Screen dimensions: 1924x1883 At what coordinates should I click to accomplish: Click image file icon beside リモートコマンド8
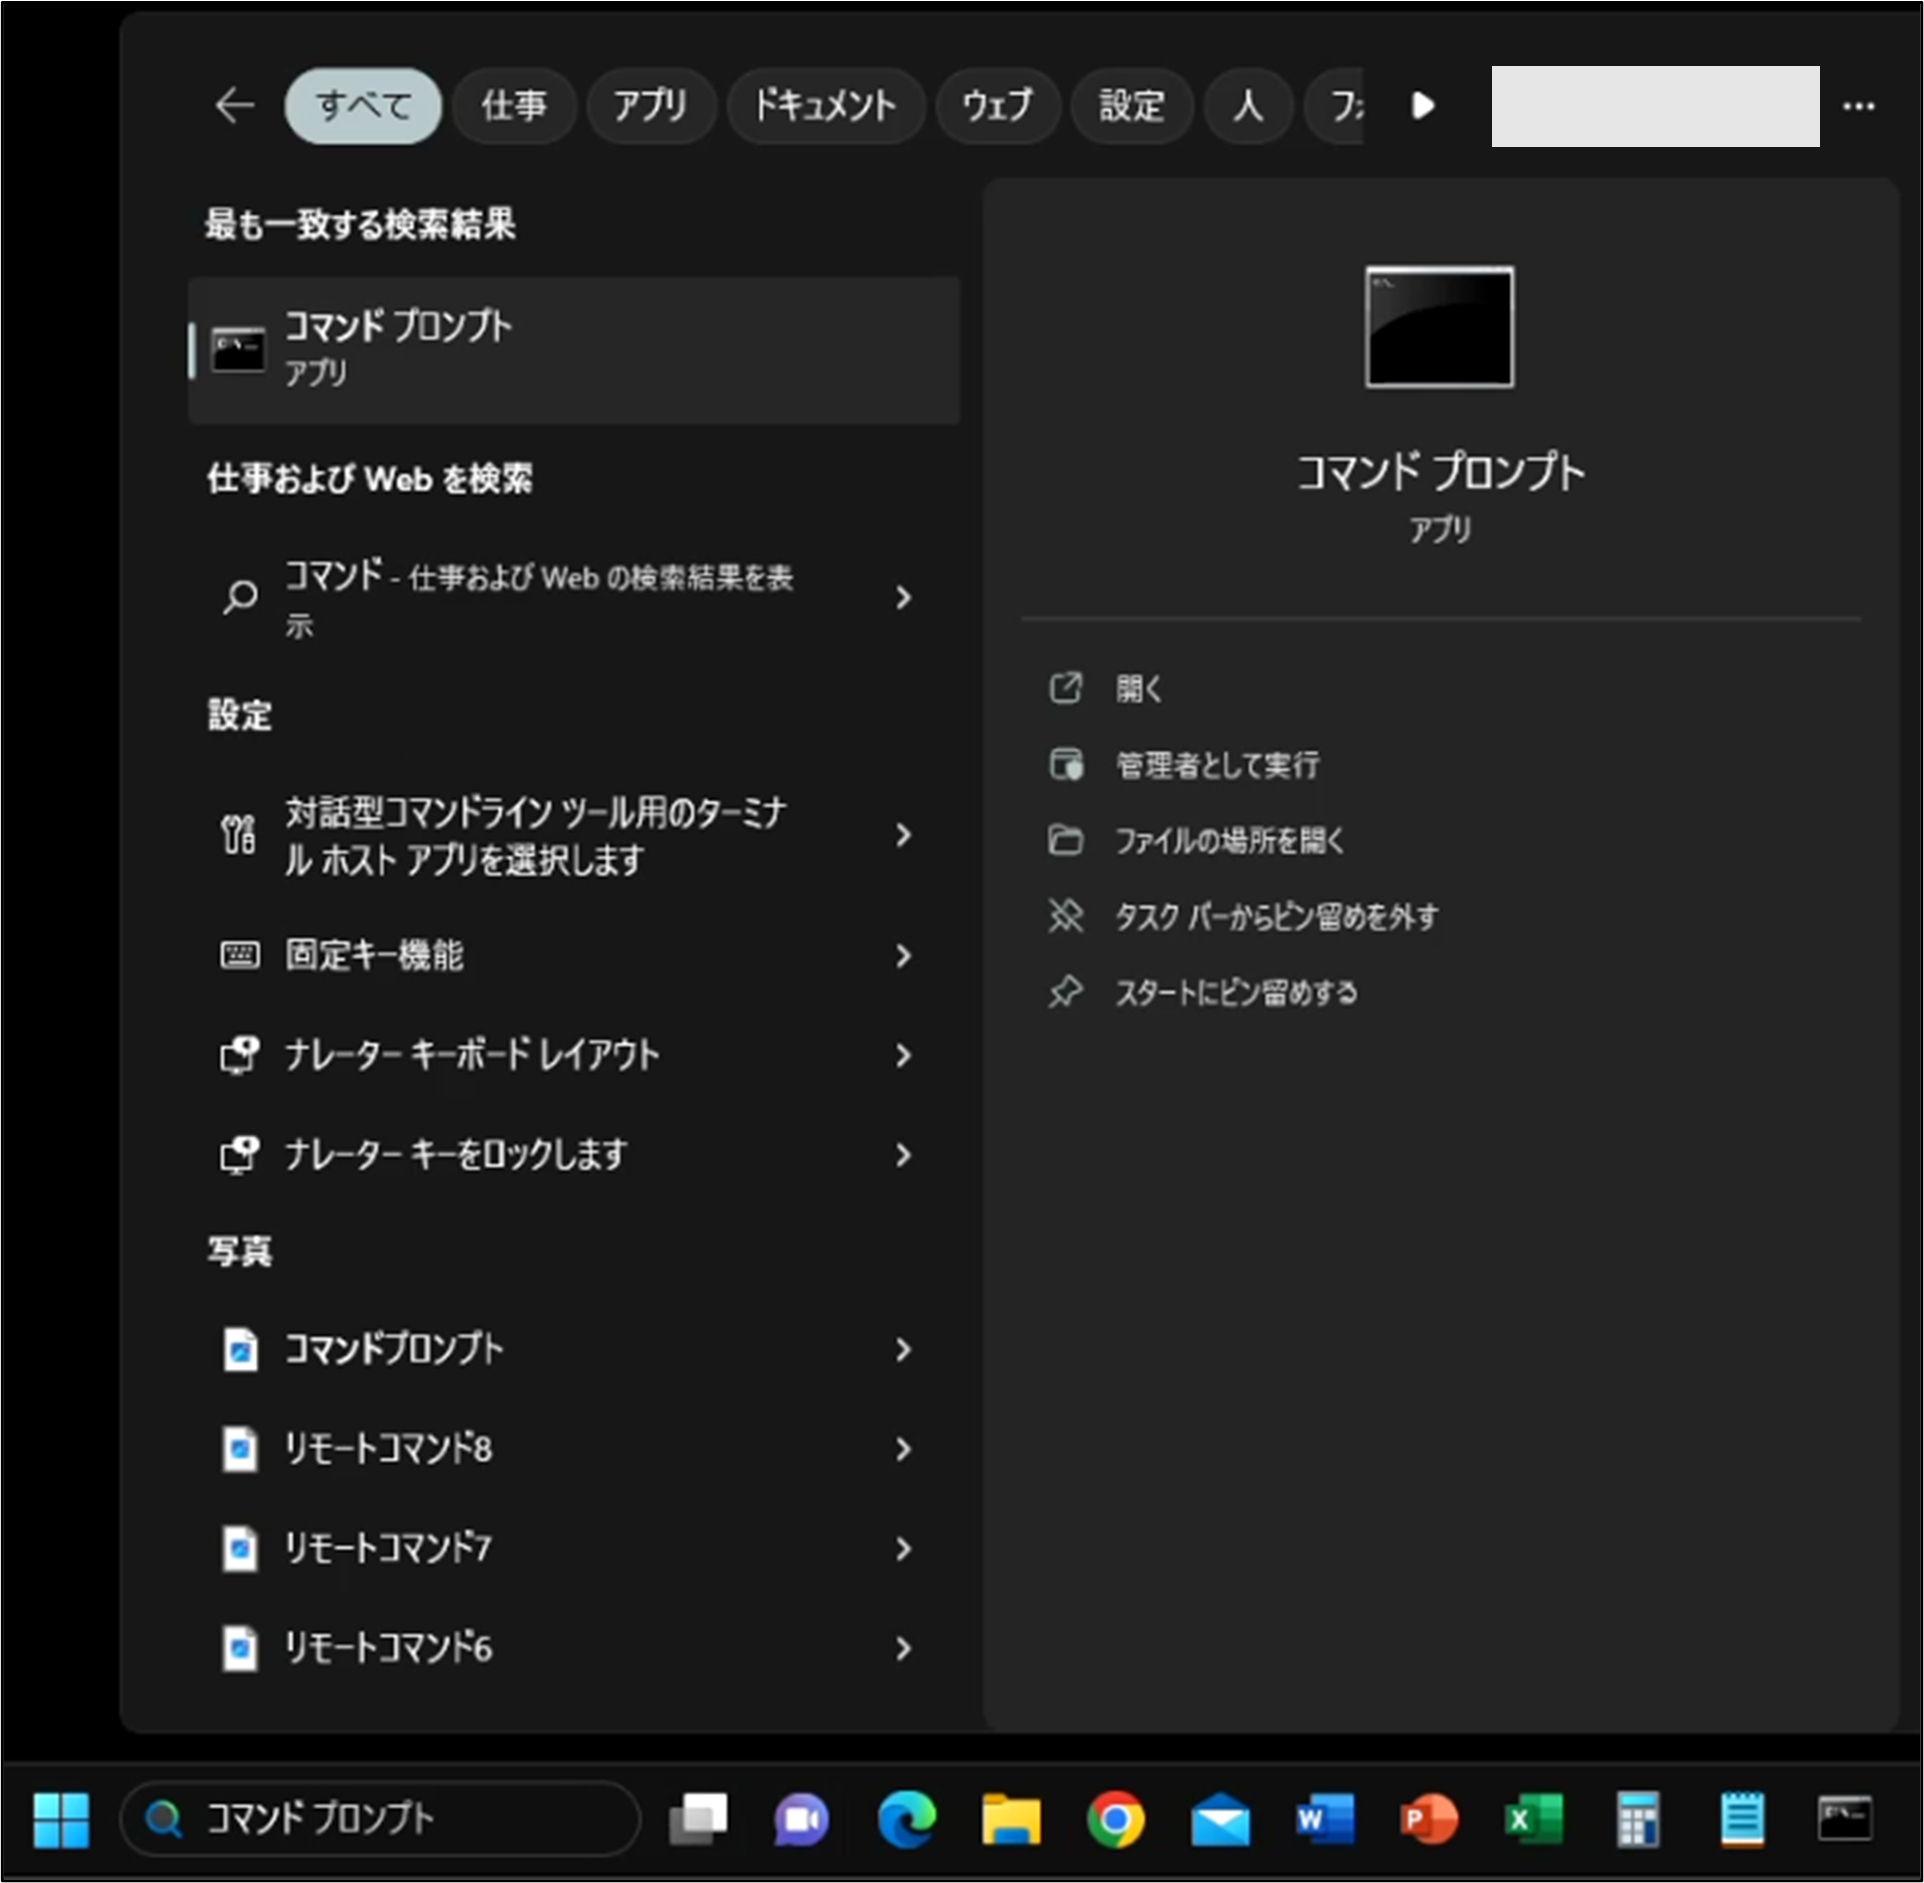pos(240,1449)
